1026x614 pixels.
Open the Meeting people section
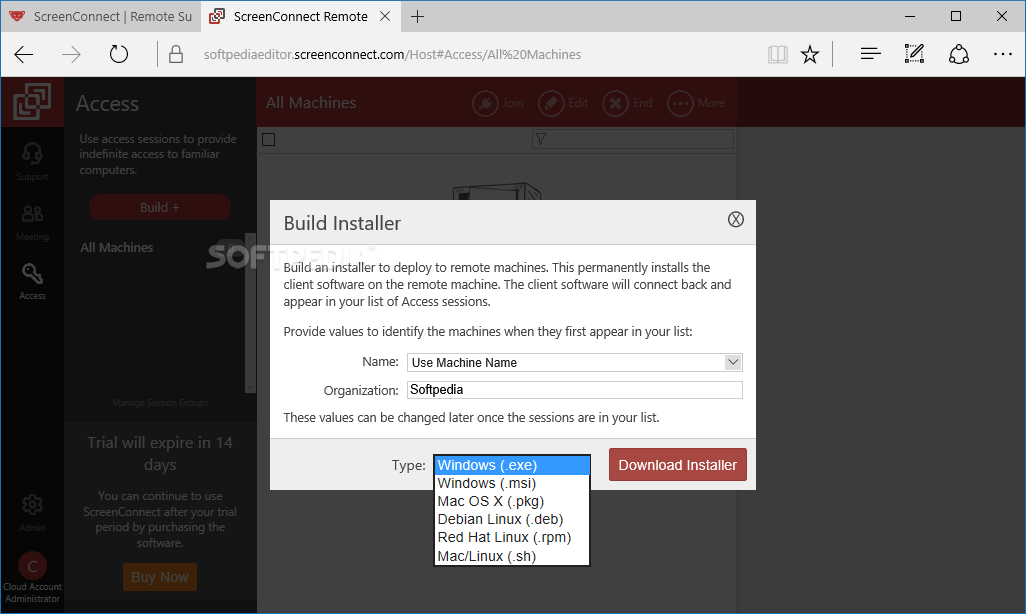(32, 223)
